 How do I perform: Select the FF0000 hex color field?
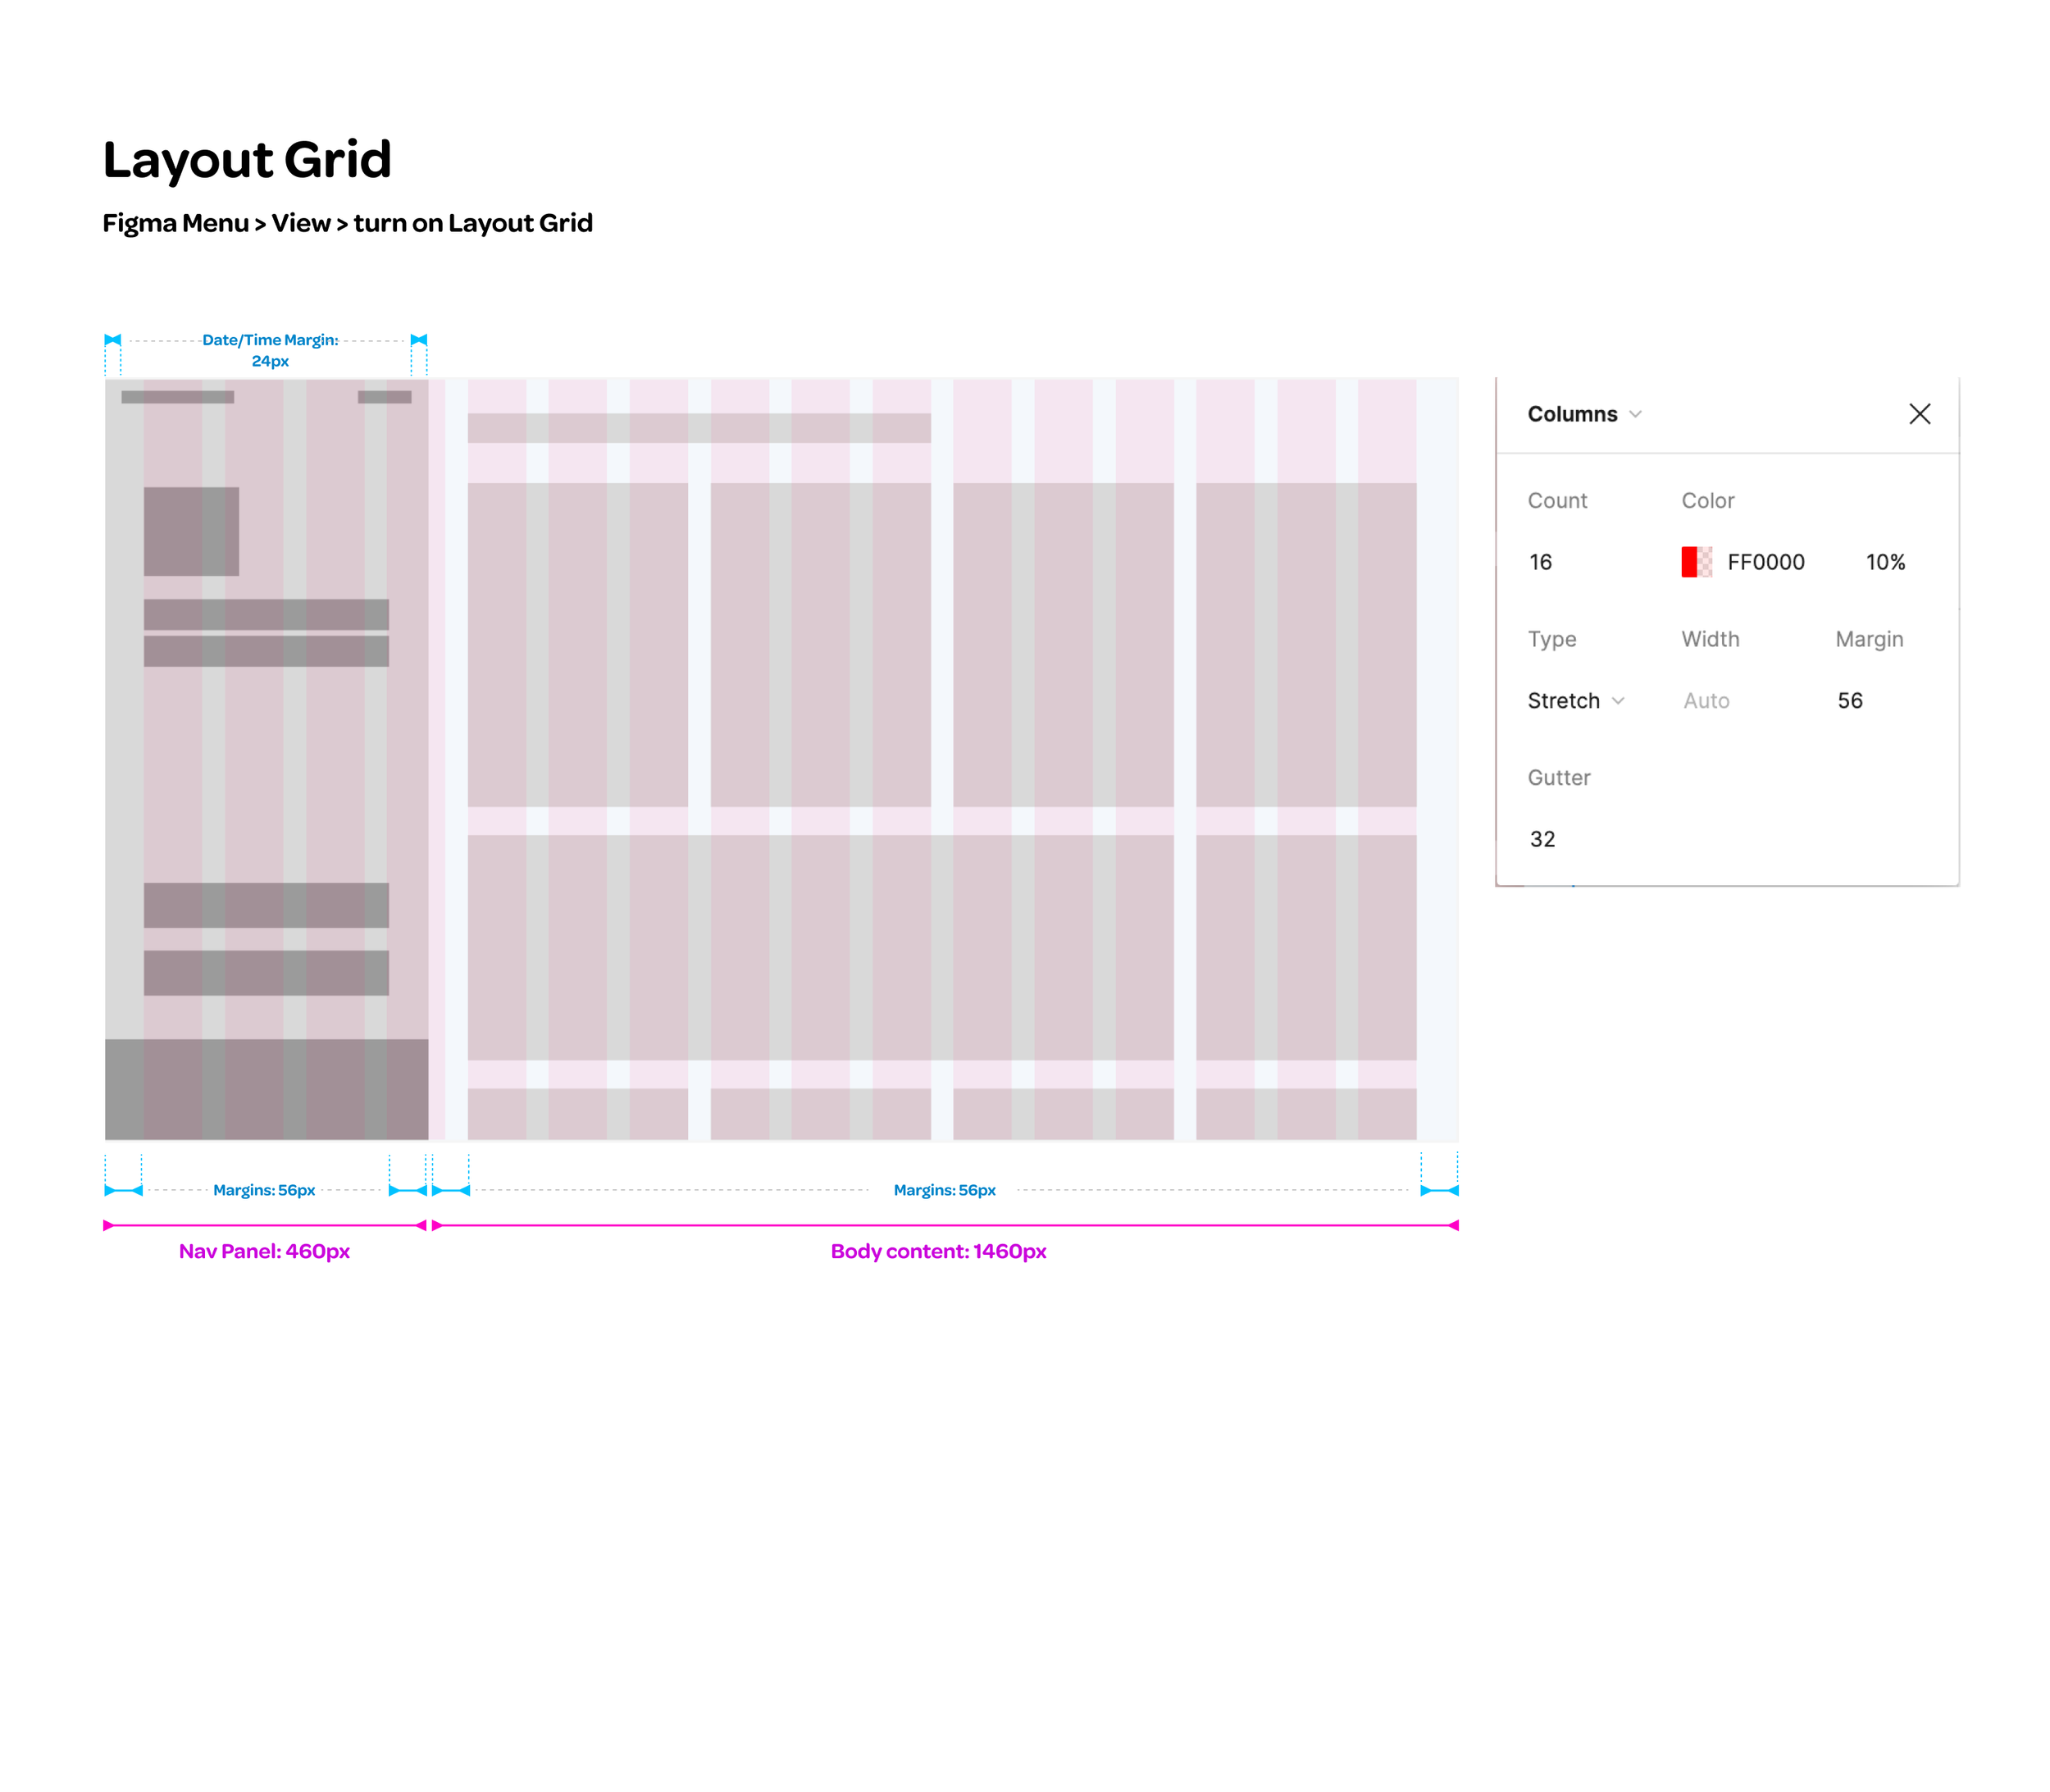1765,562
